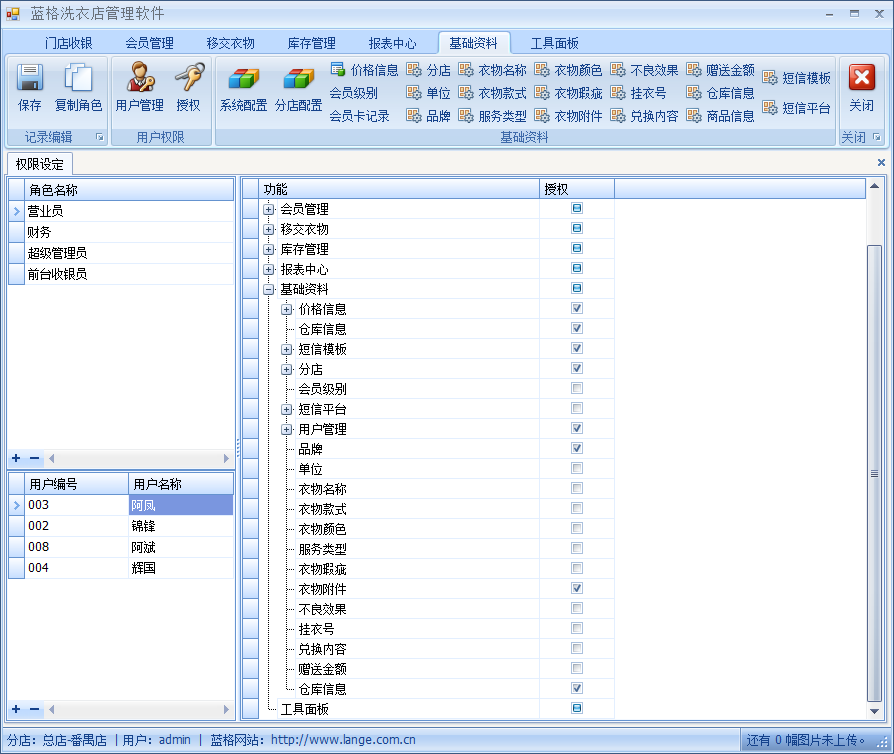Close the 权限设定 panel with the x button
This screenshot has height=754, width=894.
tap(881, 163)
